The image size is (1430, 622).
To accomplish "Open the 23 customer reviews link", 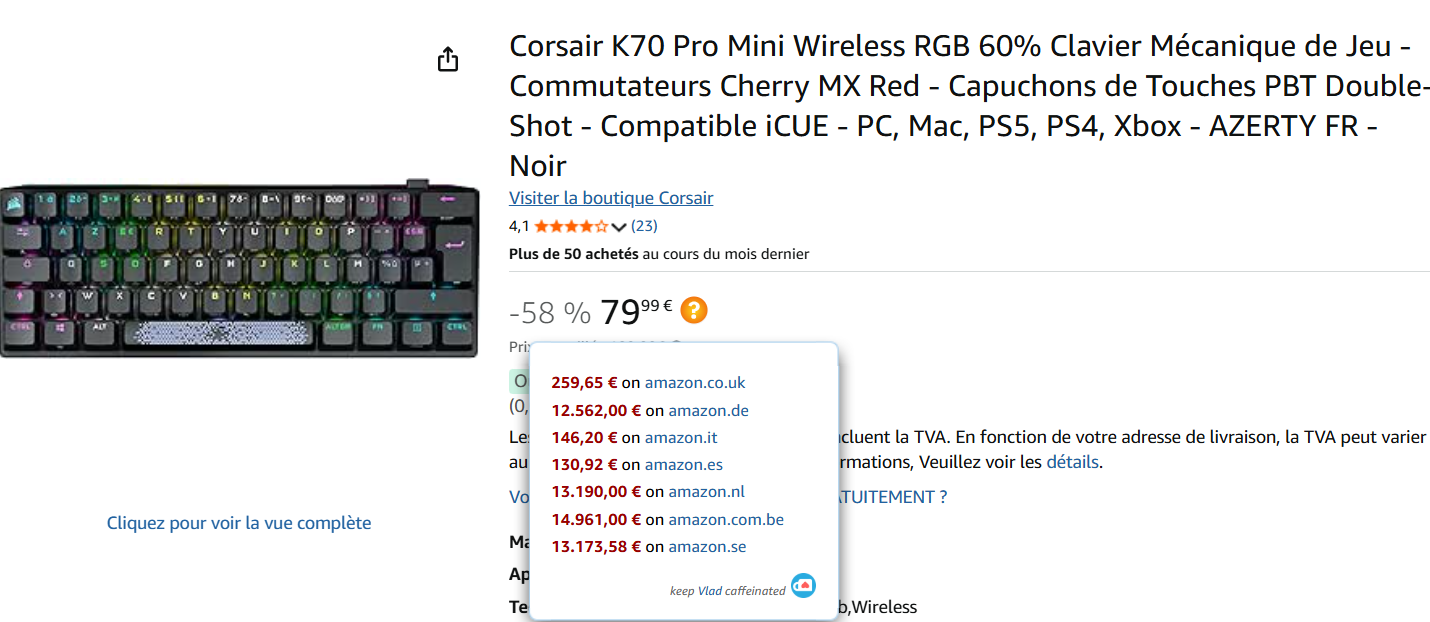I will point(644,226).
